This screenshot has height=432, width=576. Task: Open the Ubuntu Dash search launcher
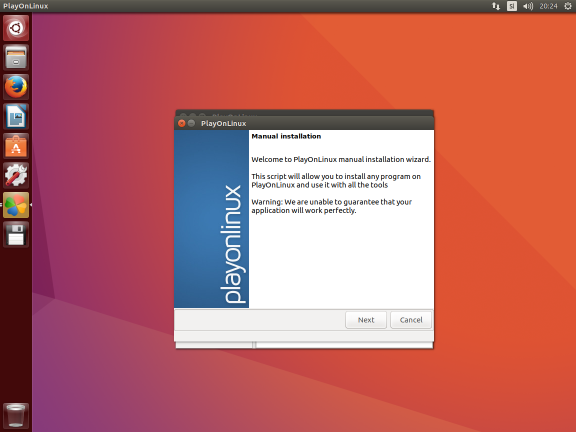pos(16,28)
